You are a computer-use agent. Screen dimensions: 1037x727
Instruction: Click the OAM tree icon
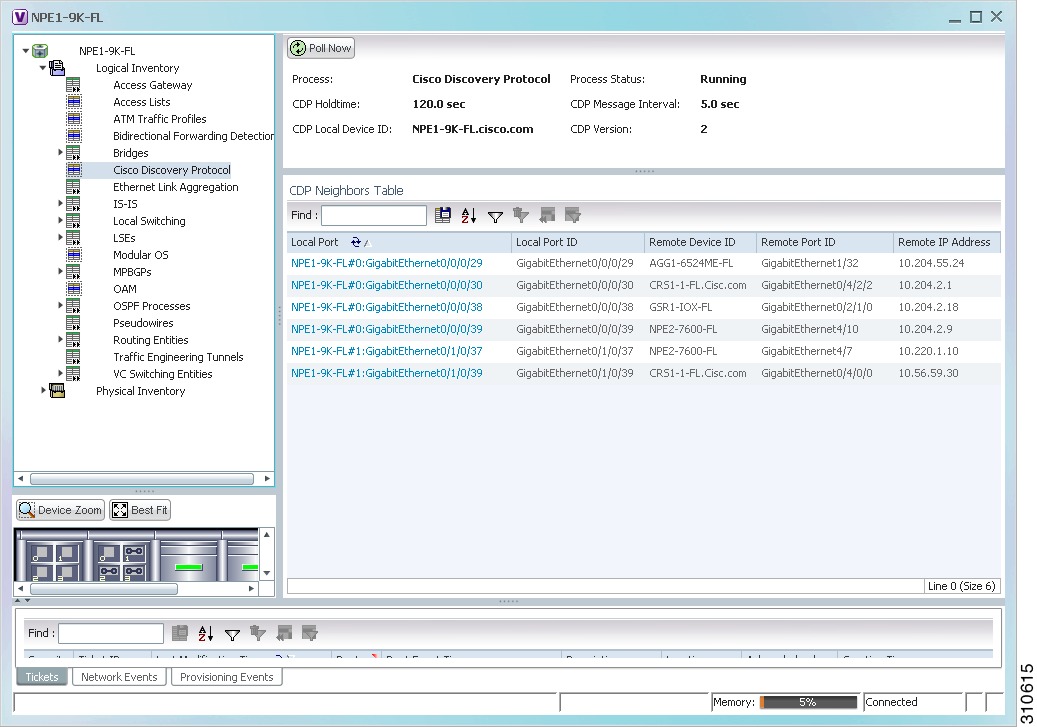(73, 289)
